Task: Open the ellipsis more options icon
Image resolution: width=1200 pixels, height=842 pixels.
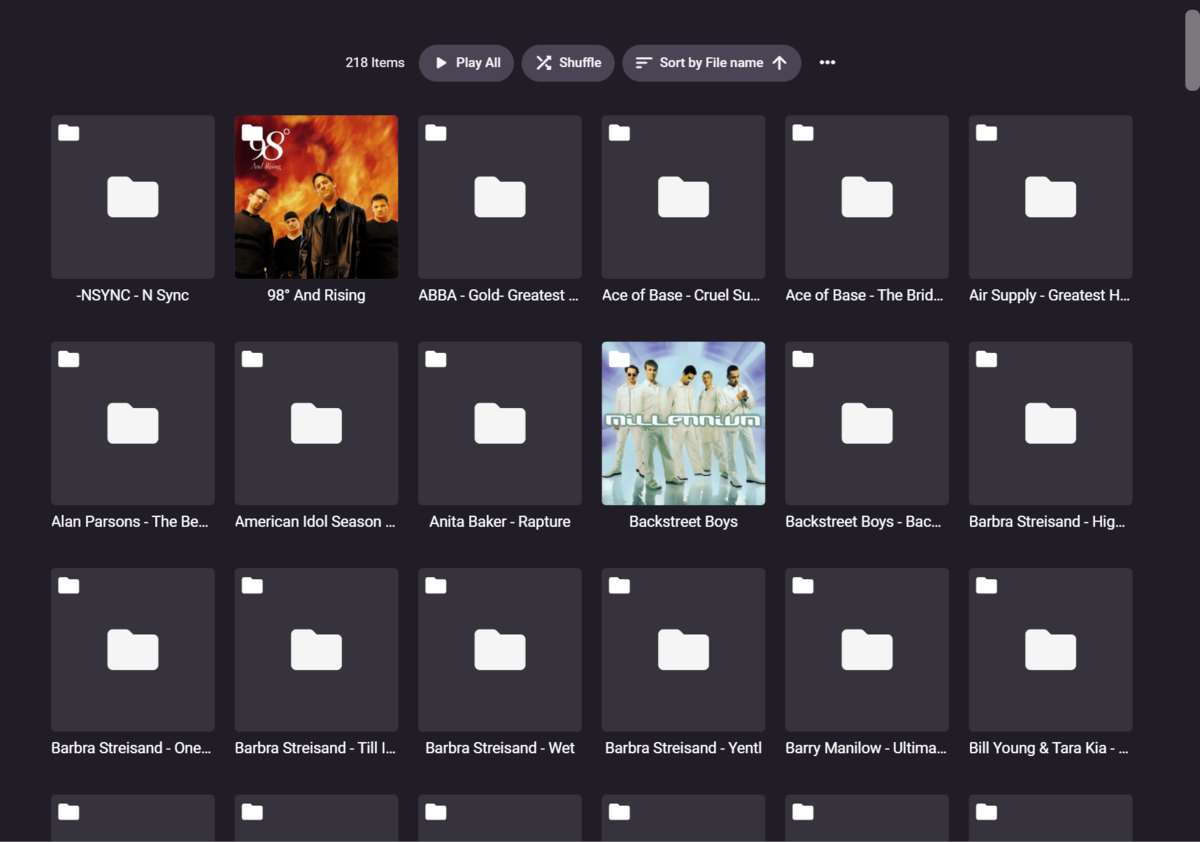Action: [827, 62]
